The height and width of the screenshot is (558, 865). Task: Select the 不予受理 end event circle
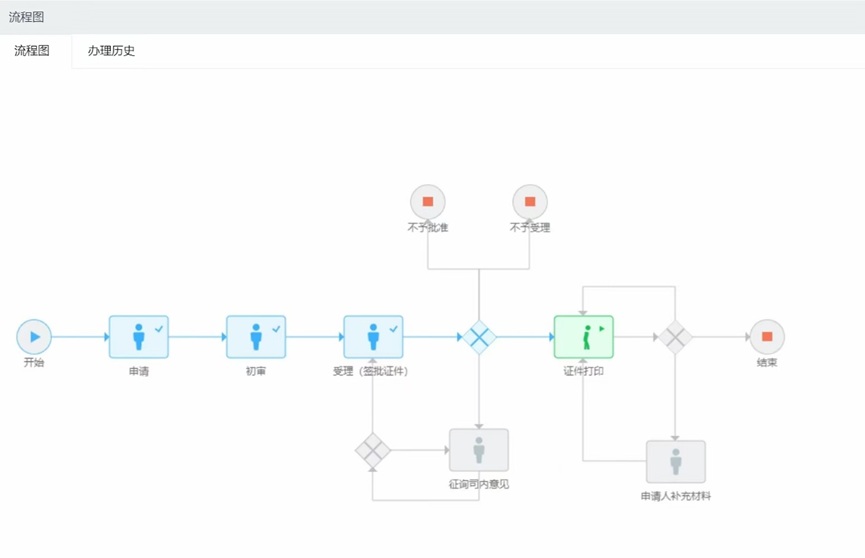530,202
